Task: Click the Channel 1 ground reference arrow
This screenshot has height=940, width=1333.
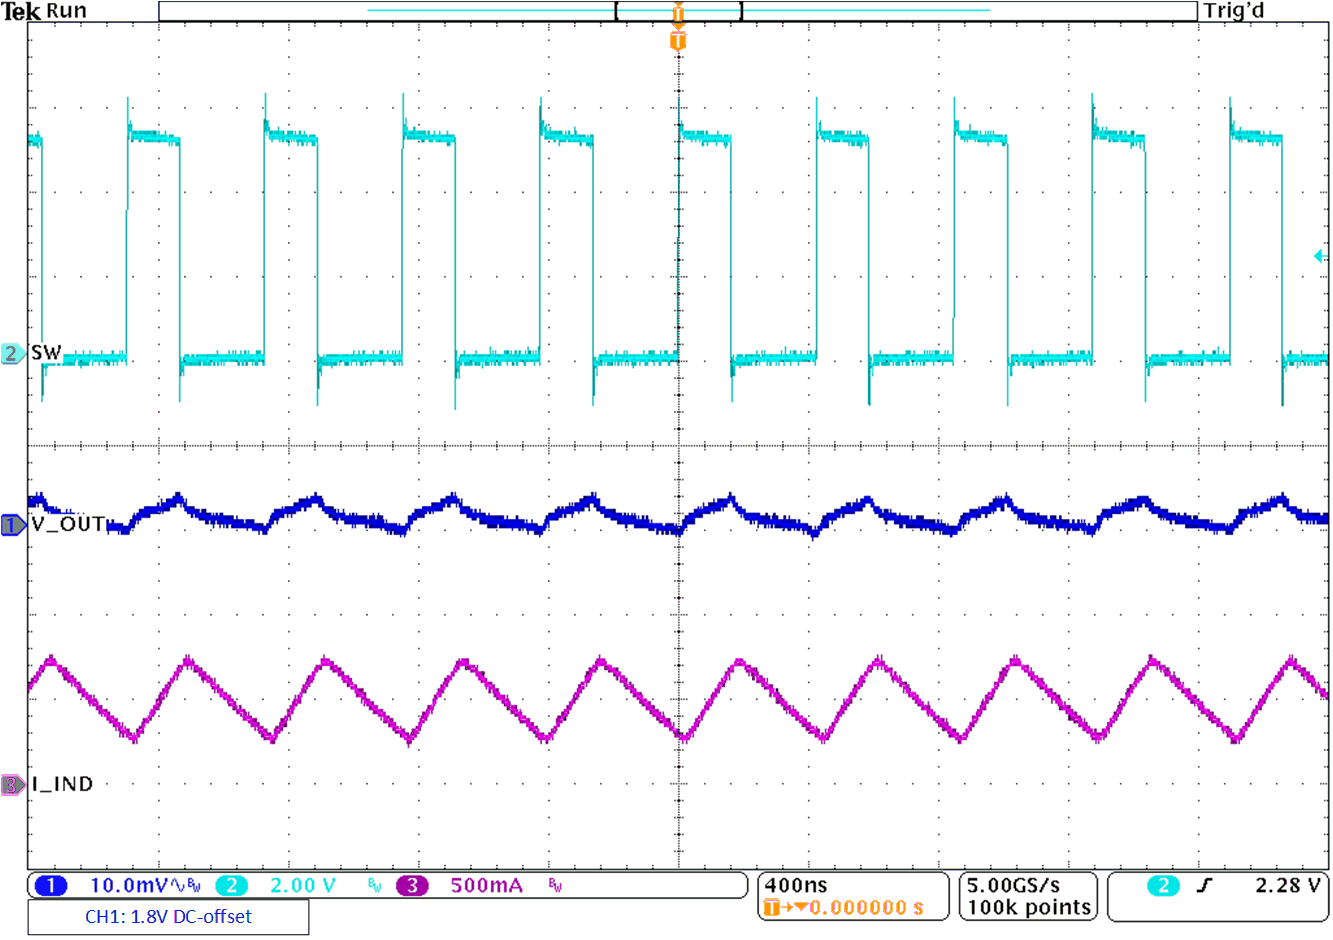Action: (10, 525)
